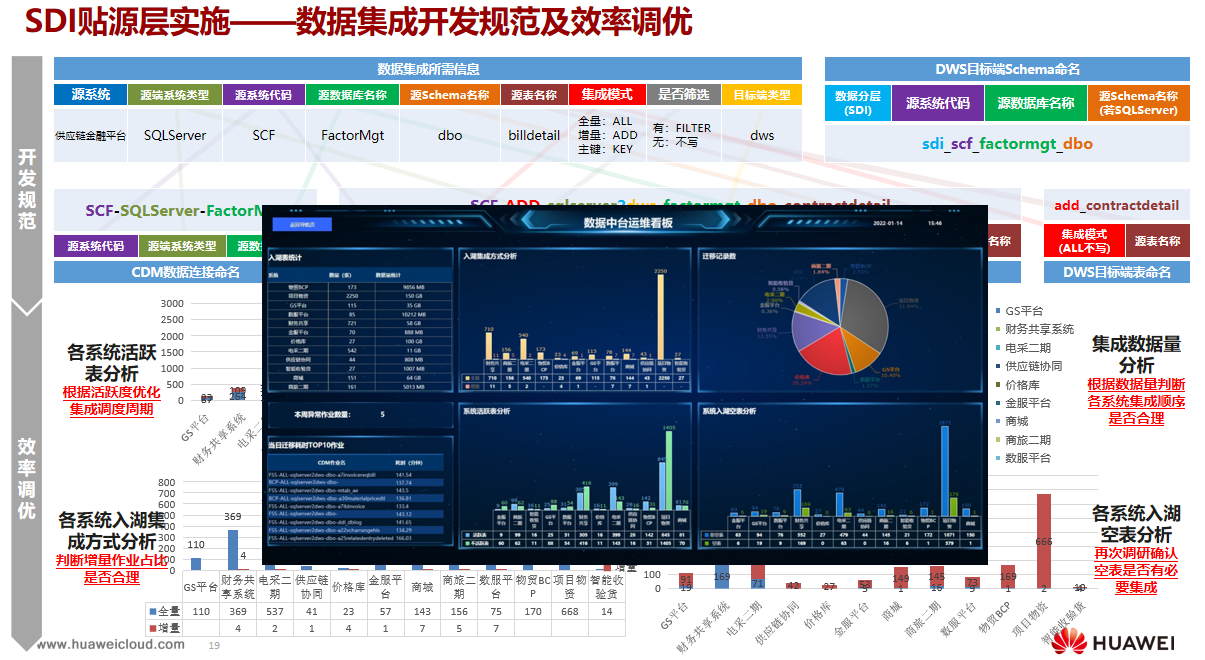Image resolution: width=1205 pixels, height=660 pixels.
Task: Select the sdi_scf_factormgt_dbo schema name
Action: coord(1007,143)
